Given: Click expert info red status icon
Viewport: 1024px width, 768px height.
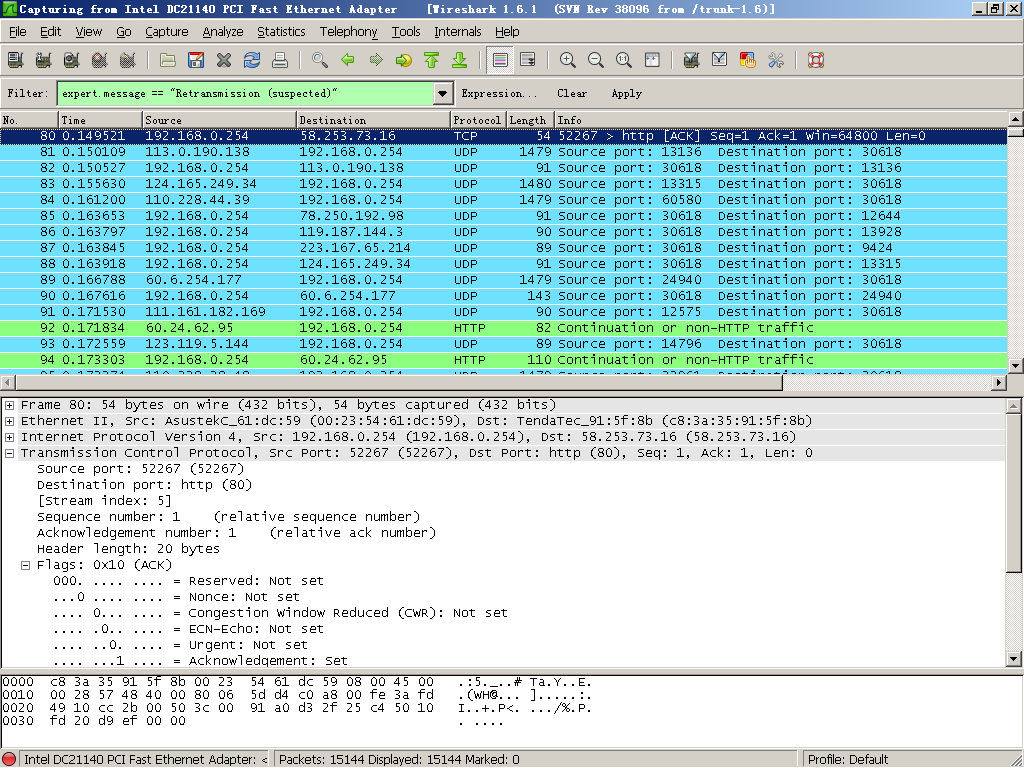Looking at the screenshot, I should [8, 760].
